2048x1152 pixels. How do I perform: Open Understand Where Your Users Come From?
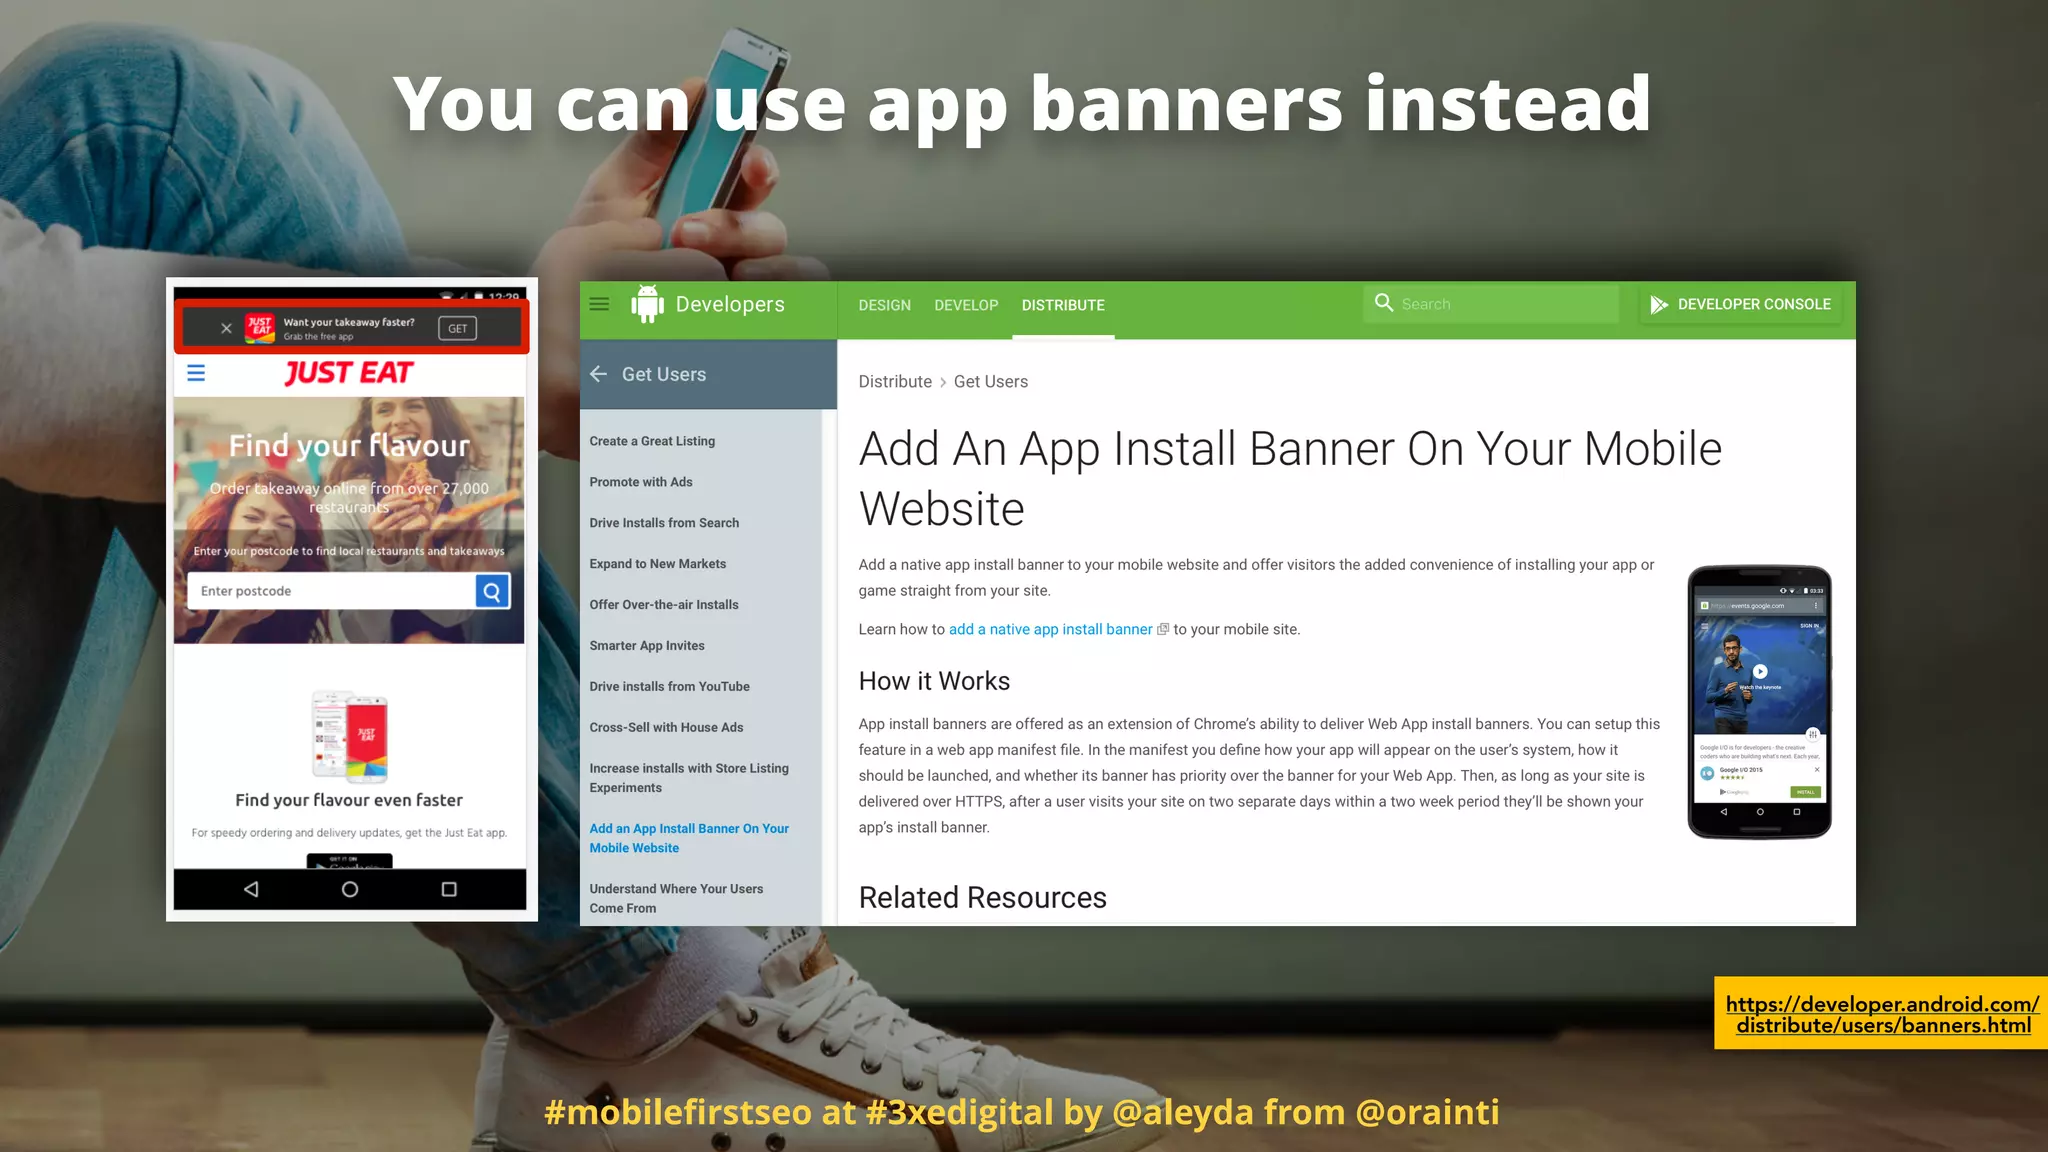(676, 898)
